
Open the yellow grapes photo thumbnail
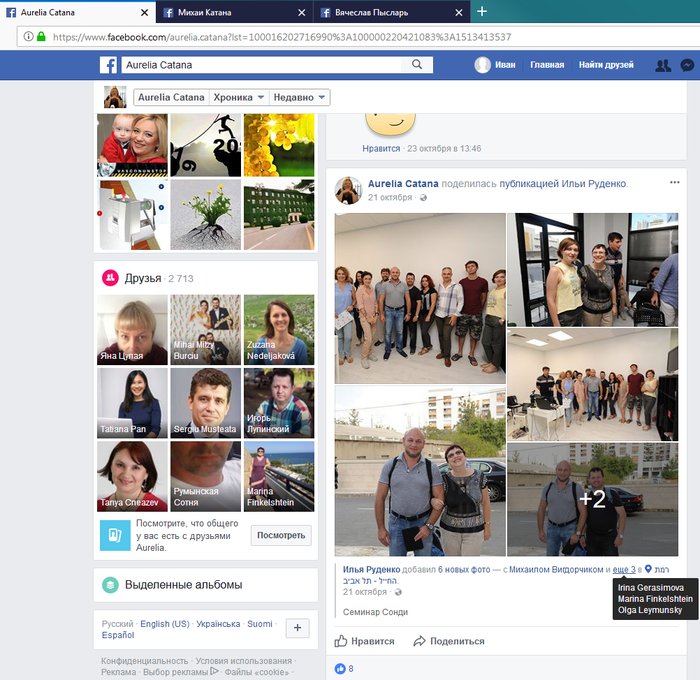(279, 145)
